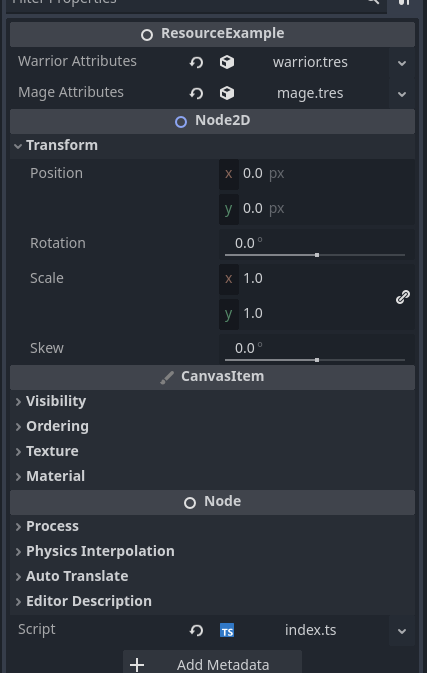
Task: Click the TypeScript icon beside index.ts
Action: click(x=227, y=631)
